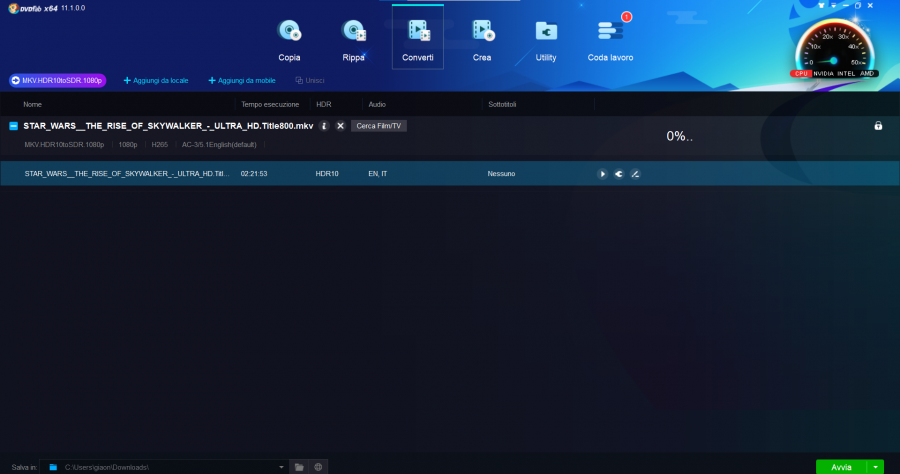The image size is (900, 474).
Task: Click the HDR column header
Action: pyautogui.click(x=324, y=104)
